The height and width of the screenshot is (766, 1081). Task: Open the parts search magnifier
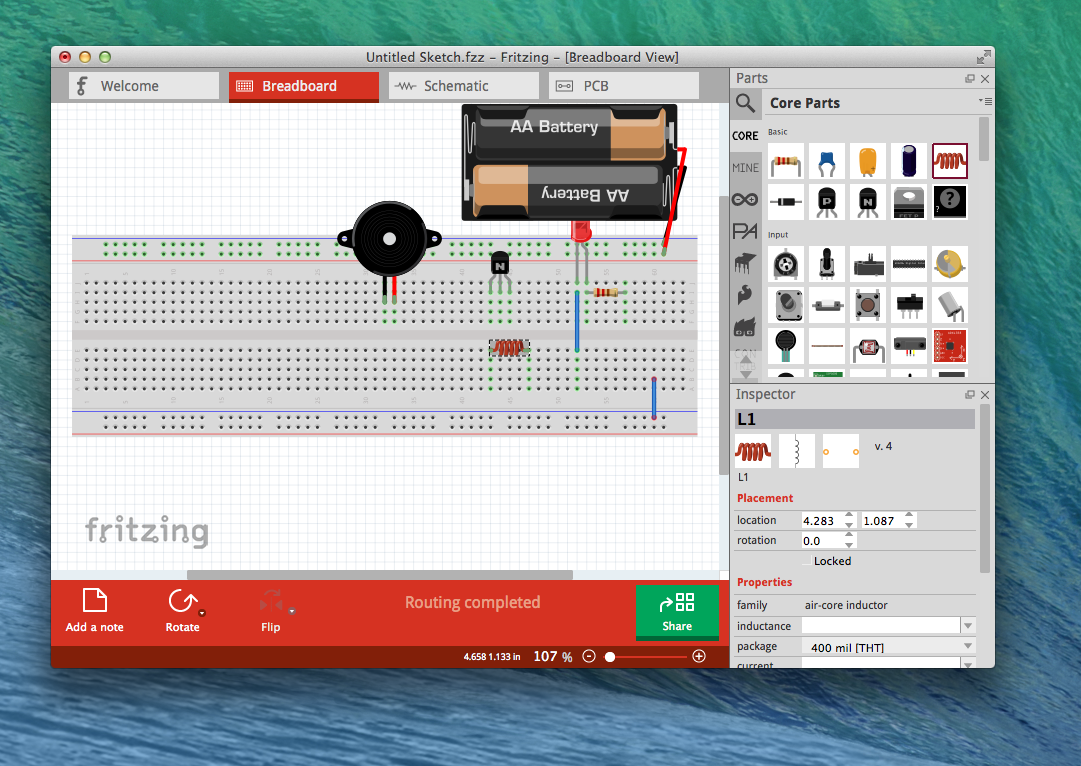coord(746,102)
